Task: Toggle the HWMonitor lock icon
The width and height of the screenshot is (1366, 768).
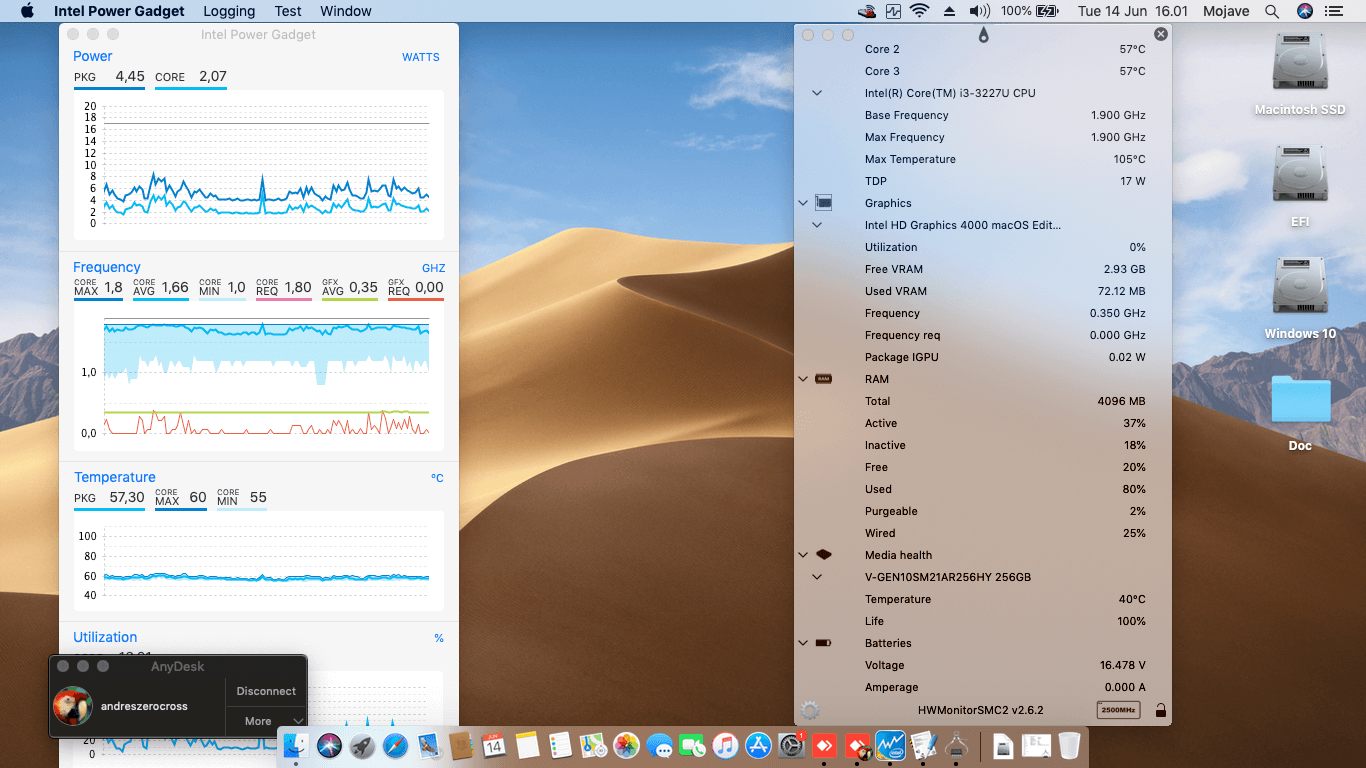Action: (1160, 710)
